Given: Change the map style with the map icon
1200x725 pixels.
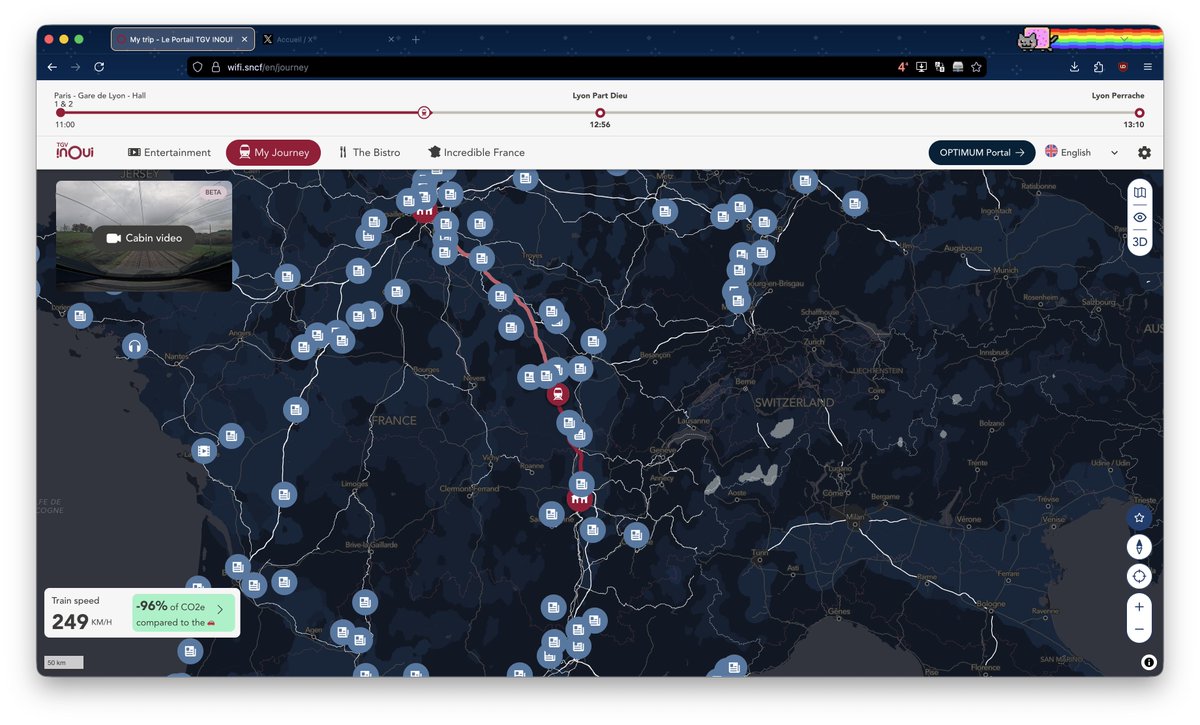Looking at the screenshot, I should coord(1139,192).
